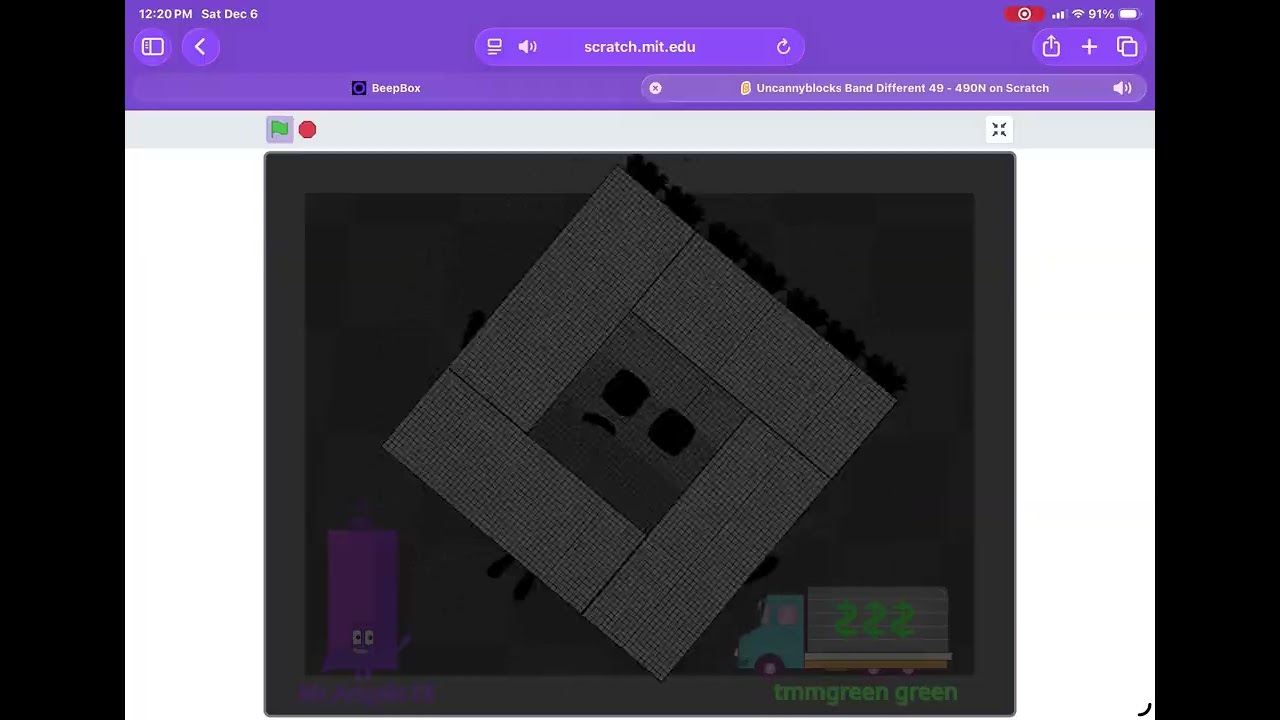This screenshot has width=1280, height=720.
Task: Toggle the Safari sidebar
Action: [x=153, y=47]
